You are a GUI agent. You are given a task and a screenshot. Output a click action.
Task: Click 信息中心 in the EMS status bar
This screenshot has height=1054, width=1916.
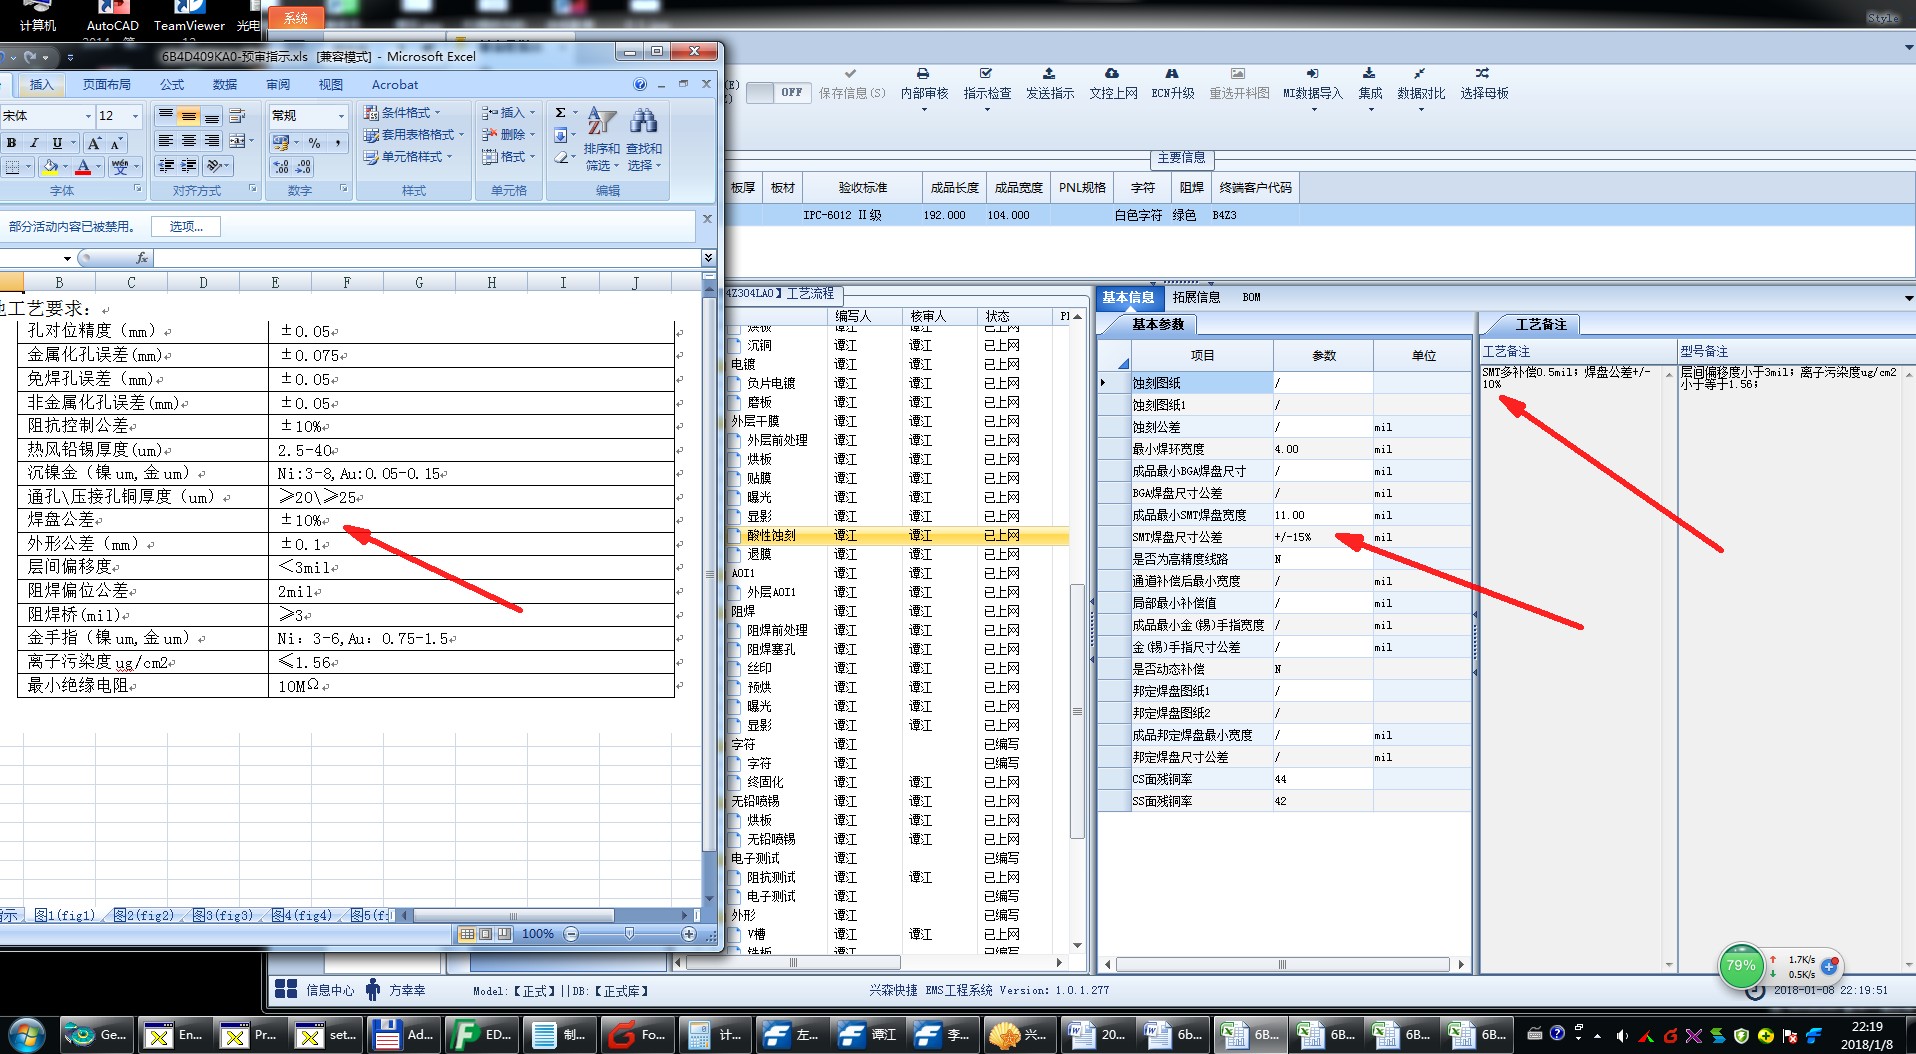(x=330, y=990)
